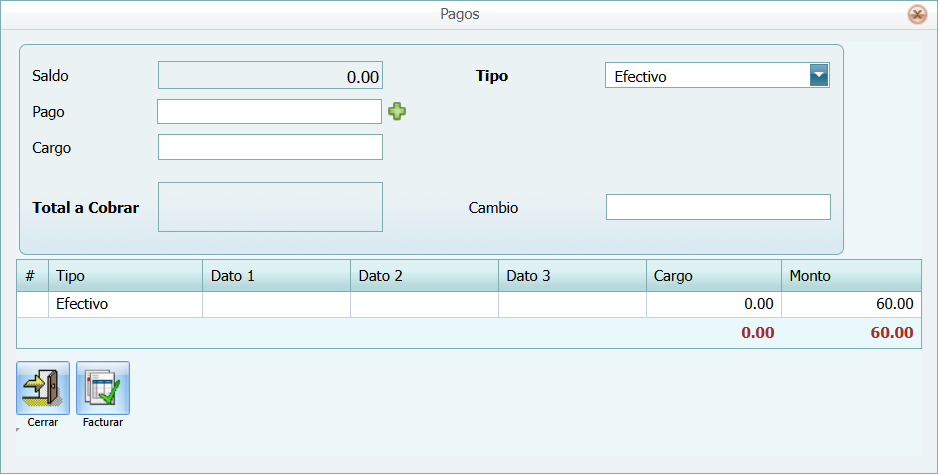Click the Facturar invoice icon button
938x474 pixels.
[x=103, y=388]
